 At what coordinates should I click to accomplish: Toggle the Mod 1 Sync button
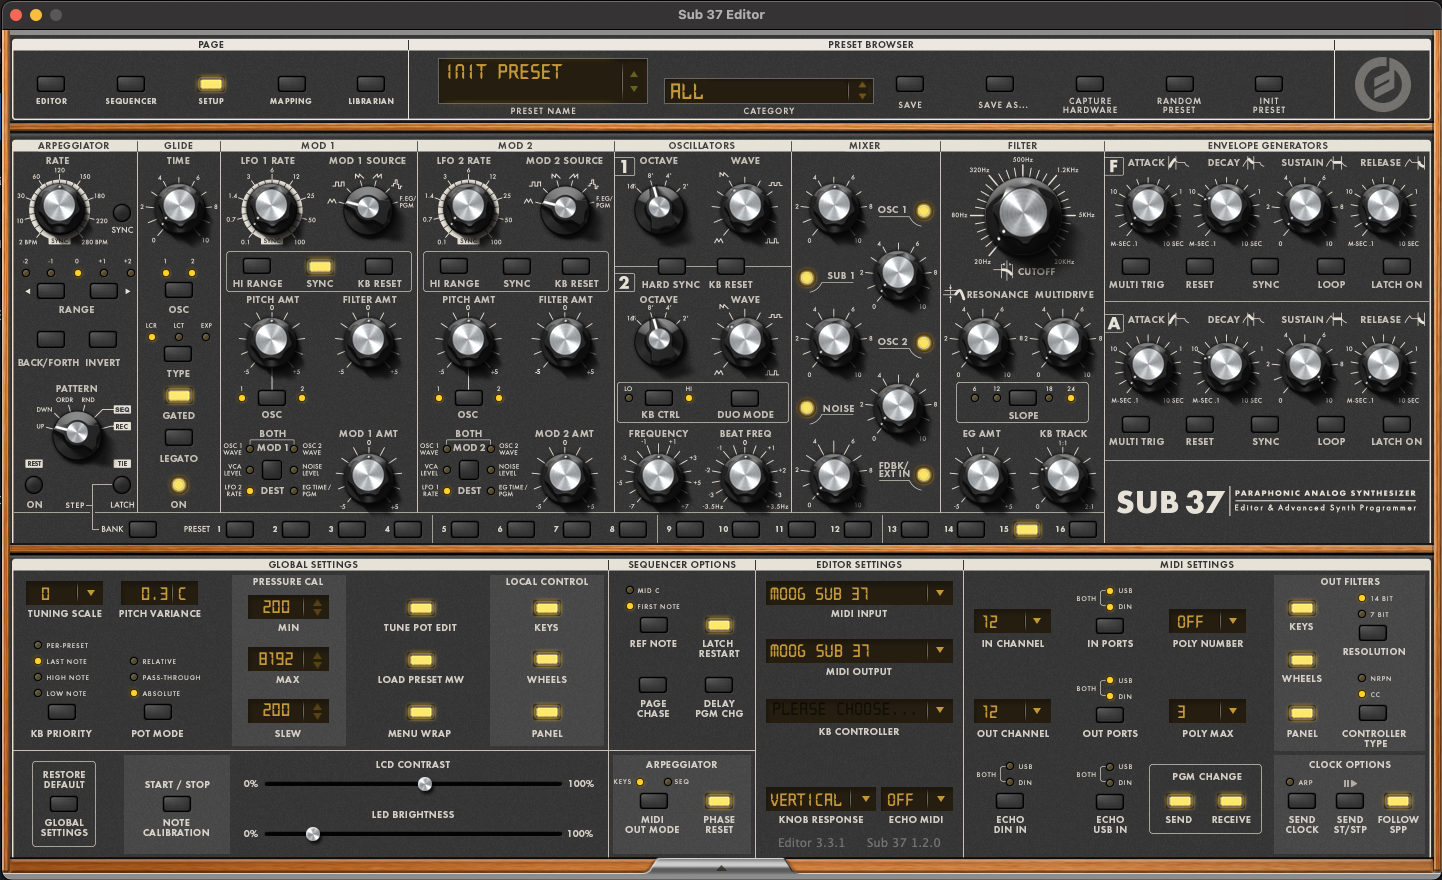point(320,267)
